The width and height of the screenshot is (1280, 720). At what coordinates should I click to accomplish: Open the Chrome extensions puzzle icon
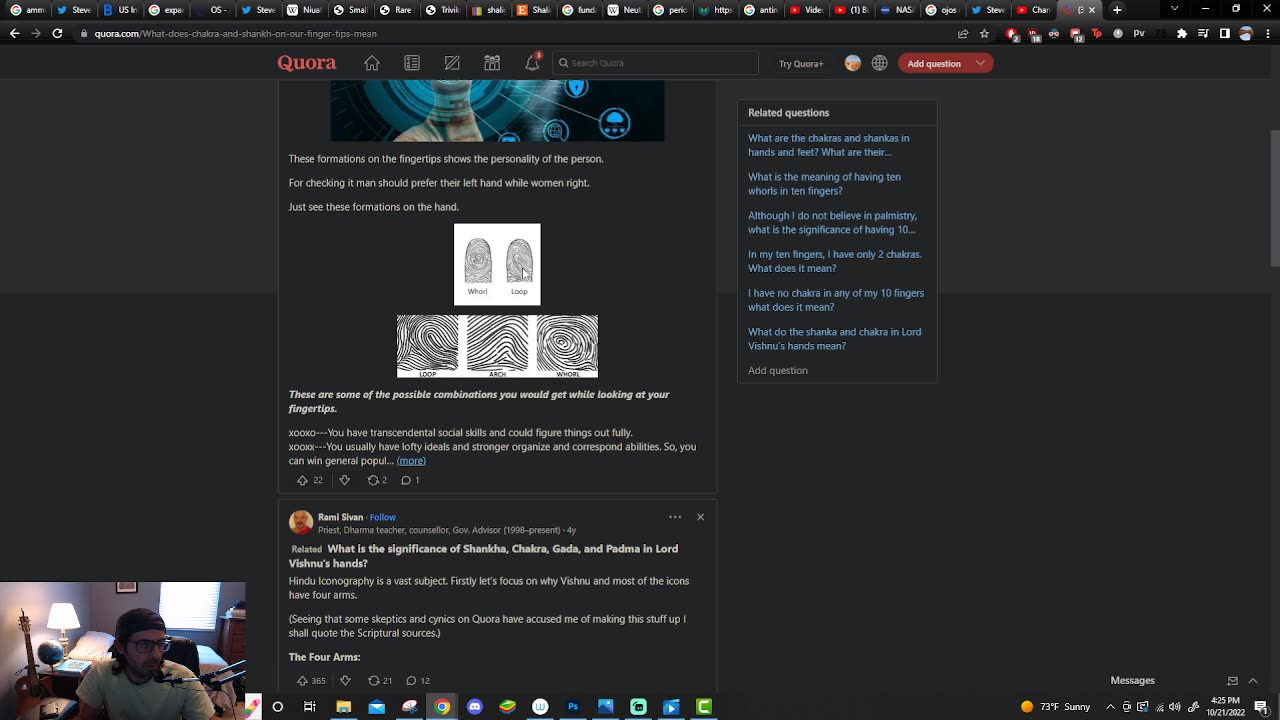coord(1182,33)
